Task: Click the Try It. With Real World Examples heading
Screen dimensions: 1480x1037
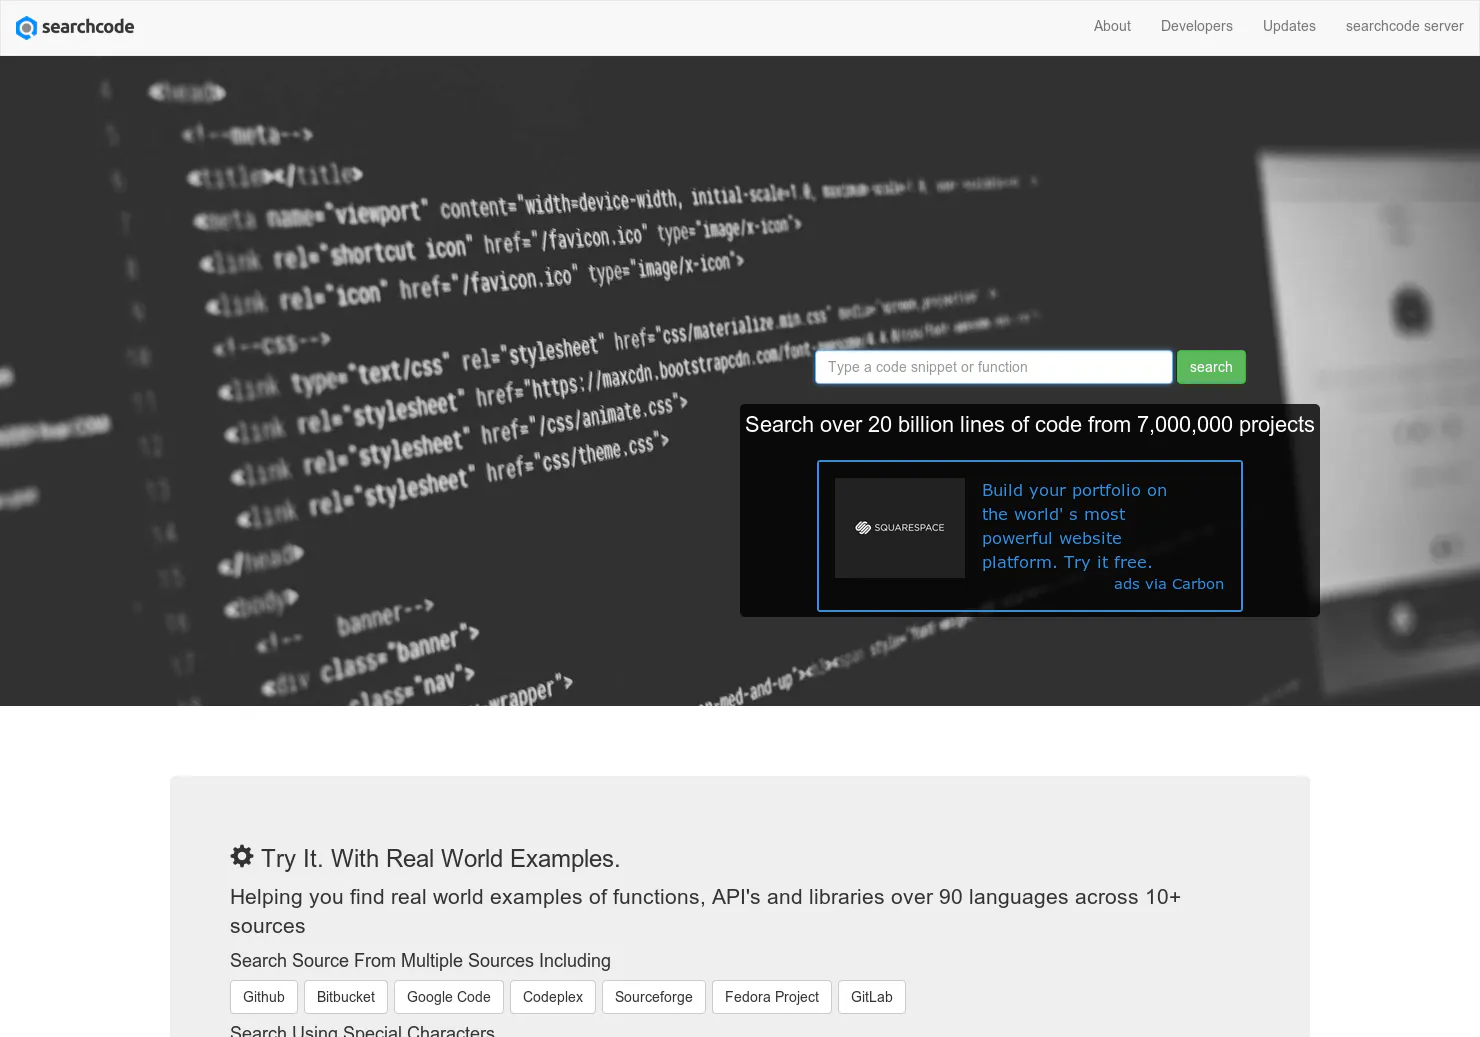Action: 441,859
